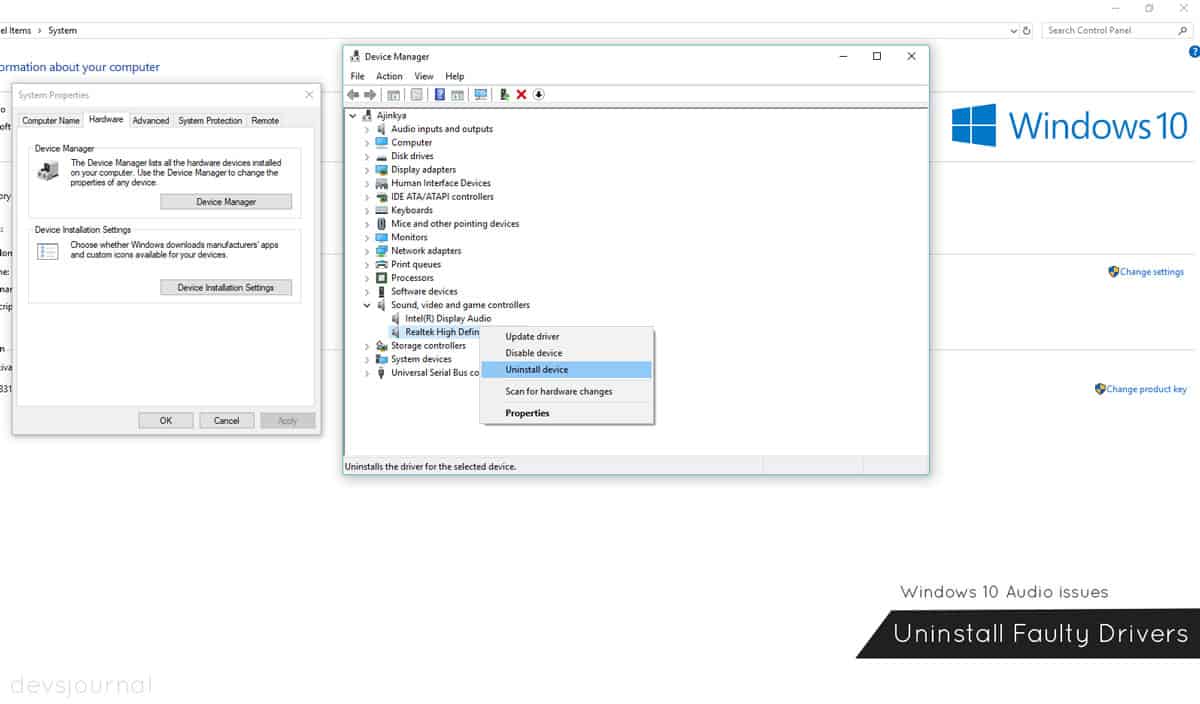Expand the arrow beside Network adapters
This screenshot has height=704, width=1200.
coord(367,251)
